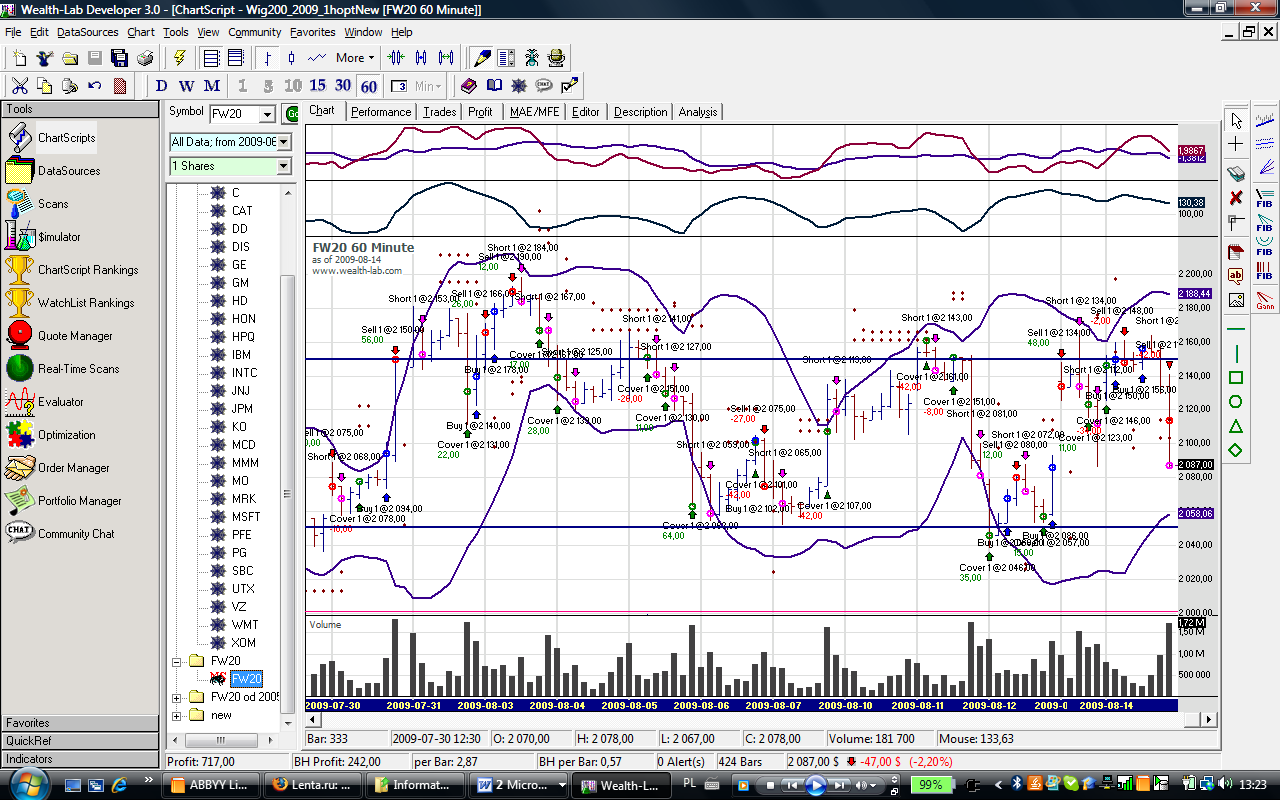Click the chart scroll right arrow

click(1209, 719)
